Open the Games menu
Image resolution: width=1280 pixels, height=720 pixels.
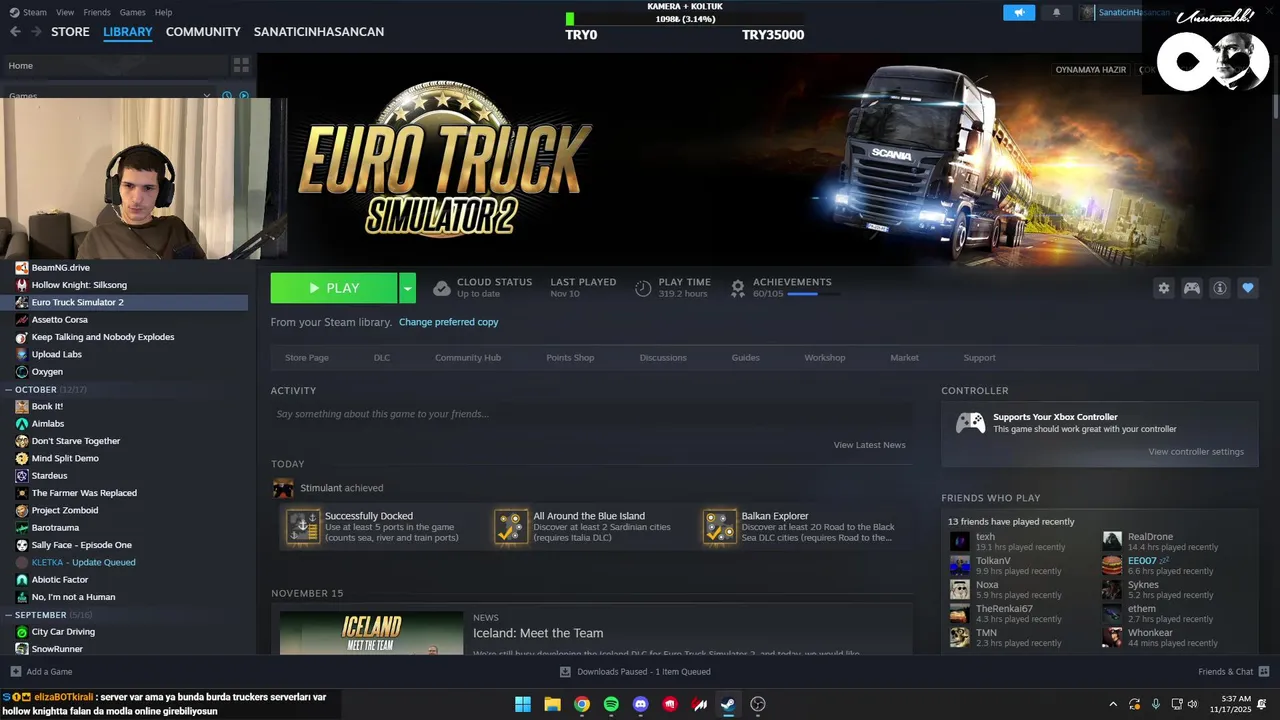click(132, 12)
